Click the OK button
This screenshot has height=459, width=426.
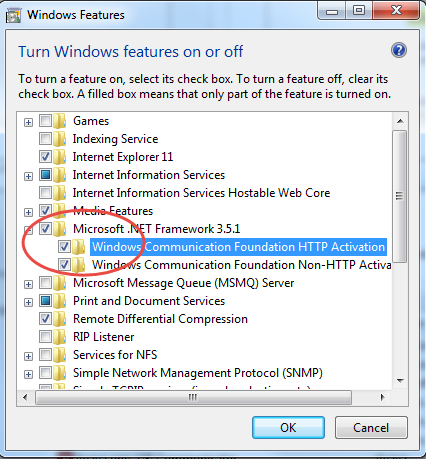click(288, 427)
